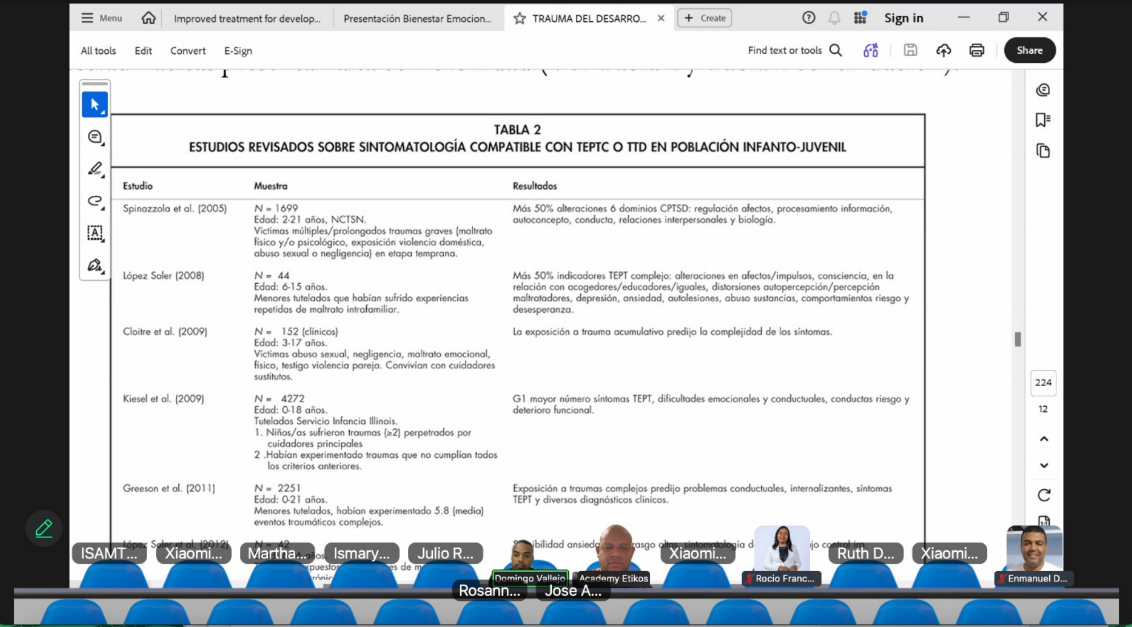The width and height of the screenshot is (1132, 627).
Task: Open the fill and sign pen tool
Action: point(95,265)
